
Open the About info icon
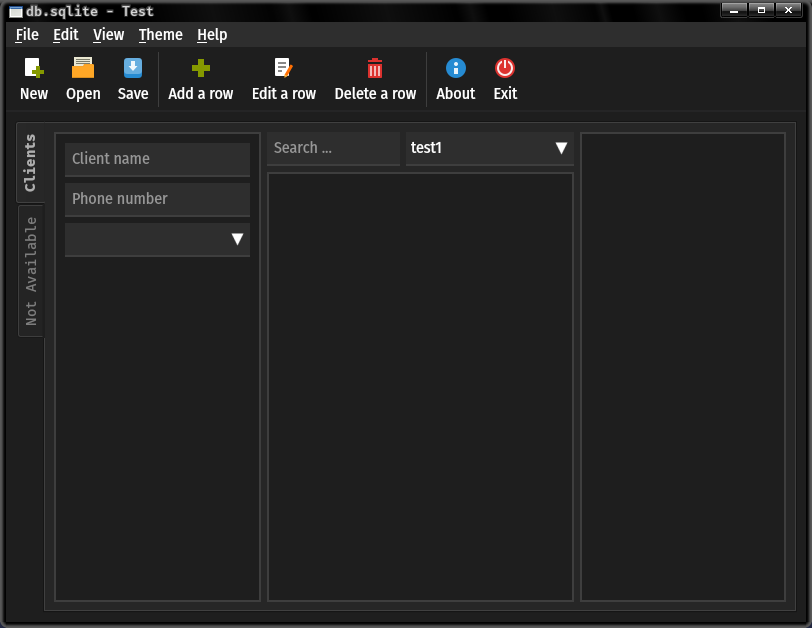click(x=456, y=68)
